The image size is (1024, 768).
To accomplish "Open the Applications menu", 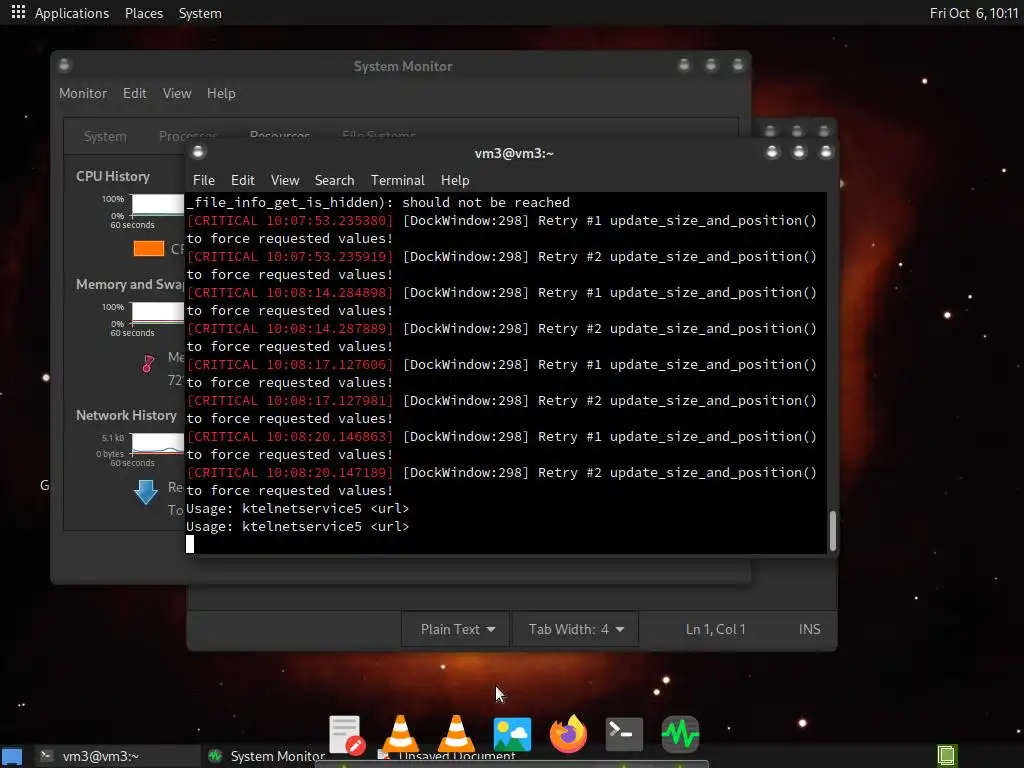I will [x=72, y=13].
